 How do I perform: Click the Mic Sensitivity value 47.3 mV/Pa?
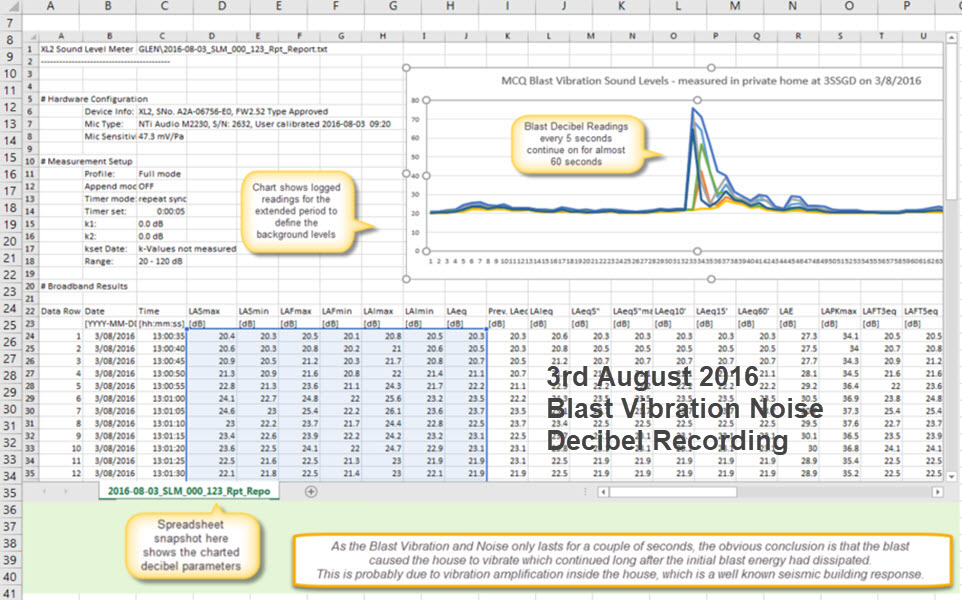(160, 136)
